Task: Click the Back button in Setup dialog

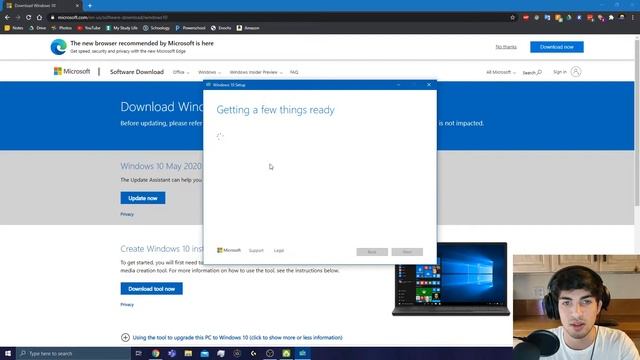Action: click(372, 252)
